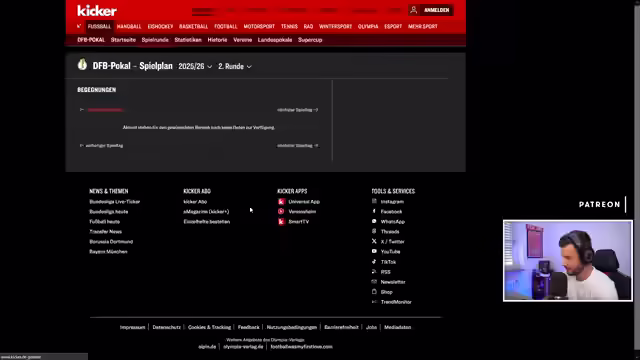Open the Bundesliga Live-Ticker link
The height and width of the screenshot is (360, 640).
[115, 202]
